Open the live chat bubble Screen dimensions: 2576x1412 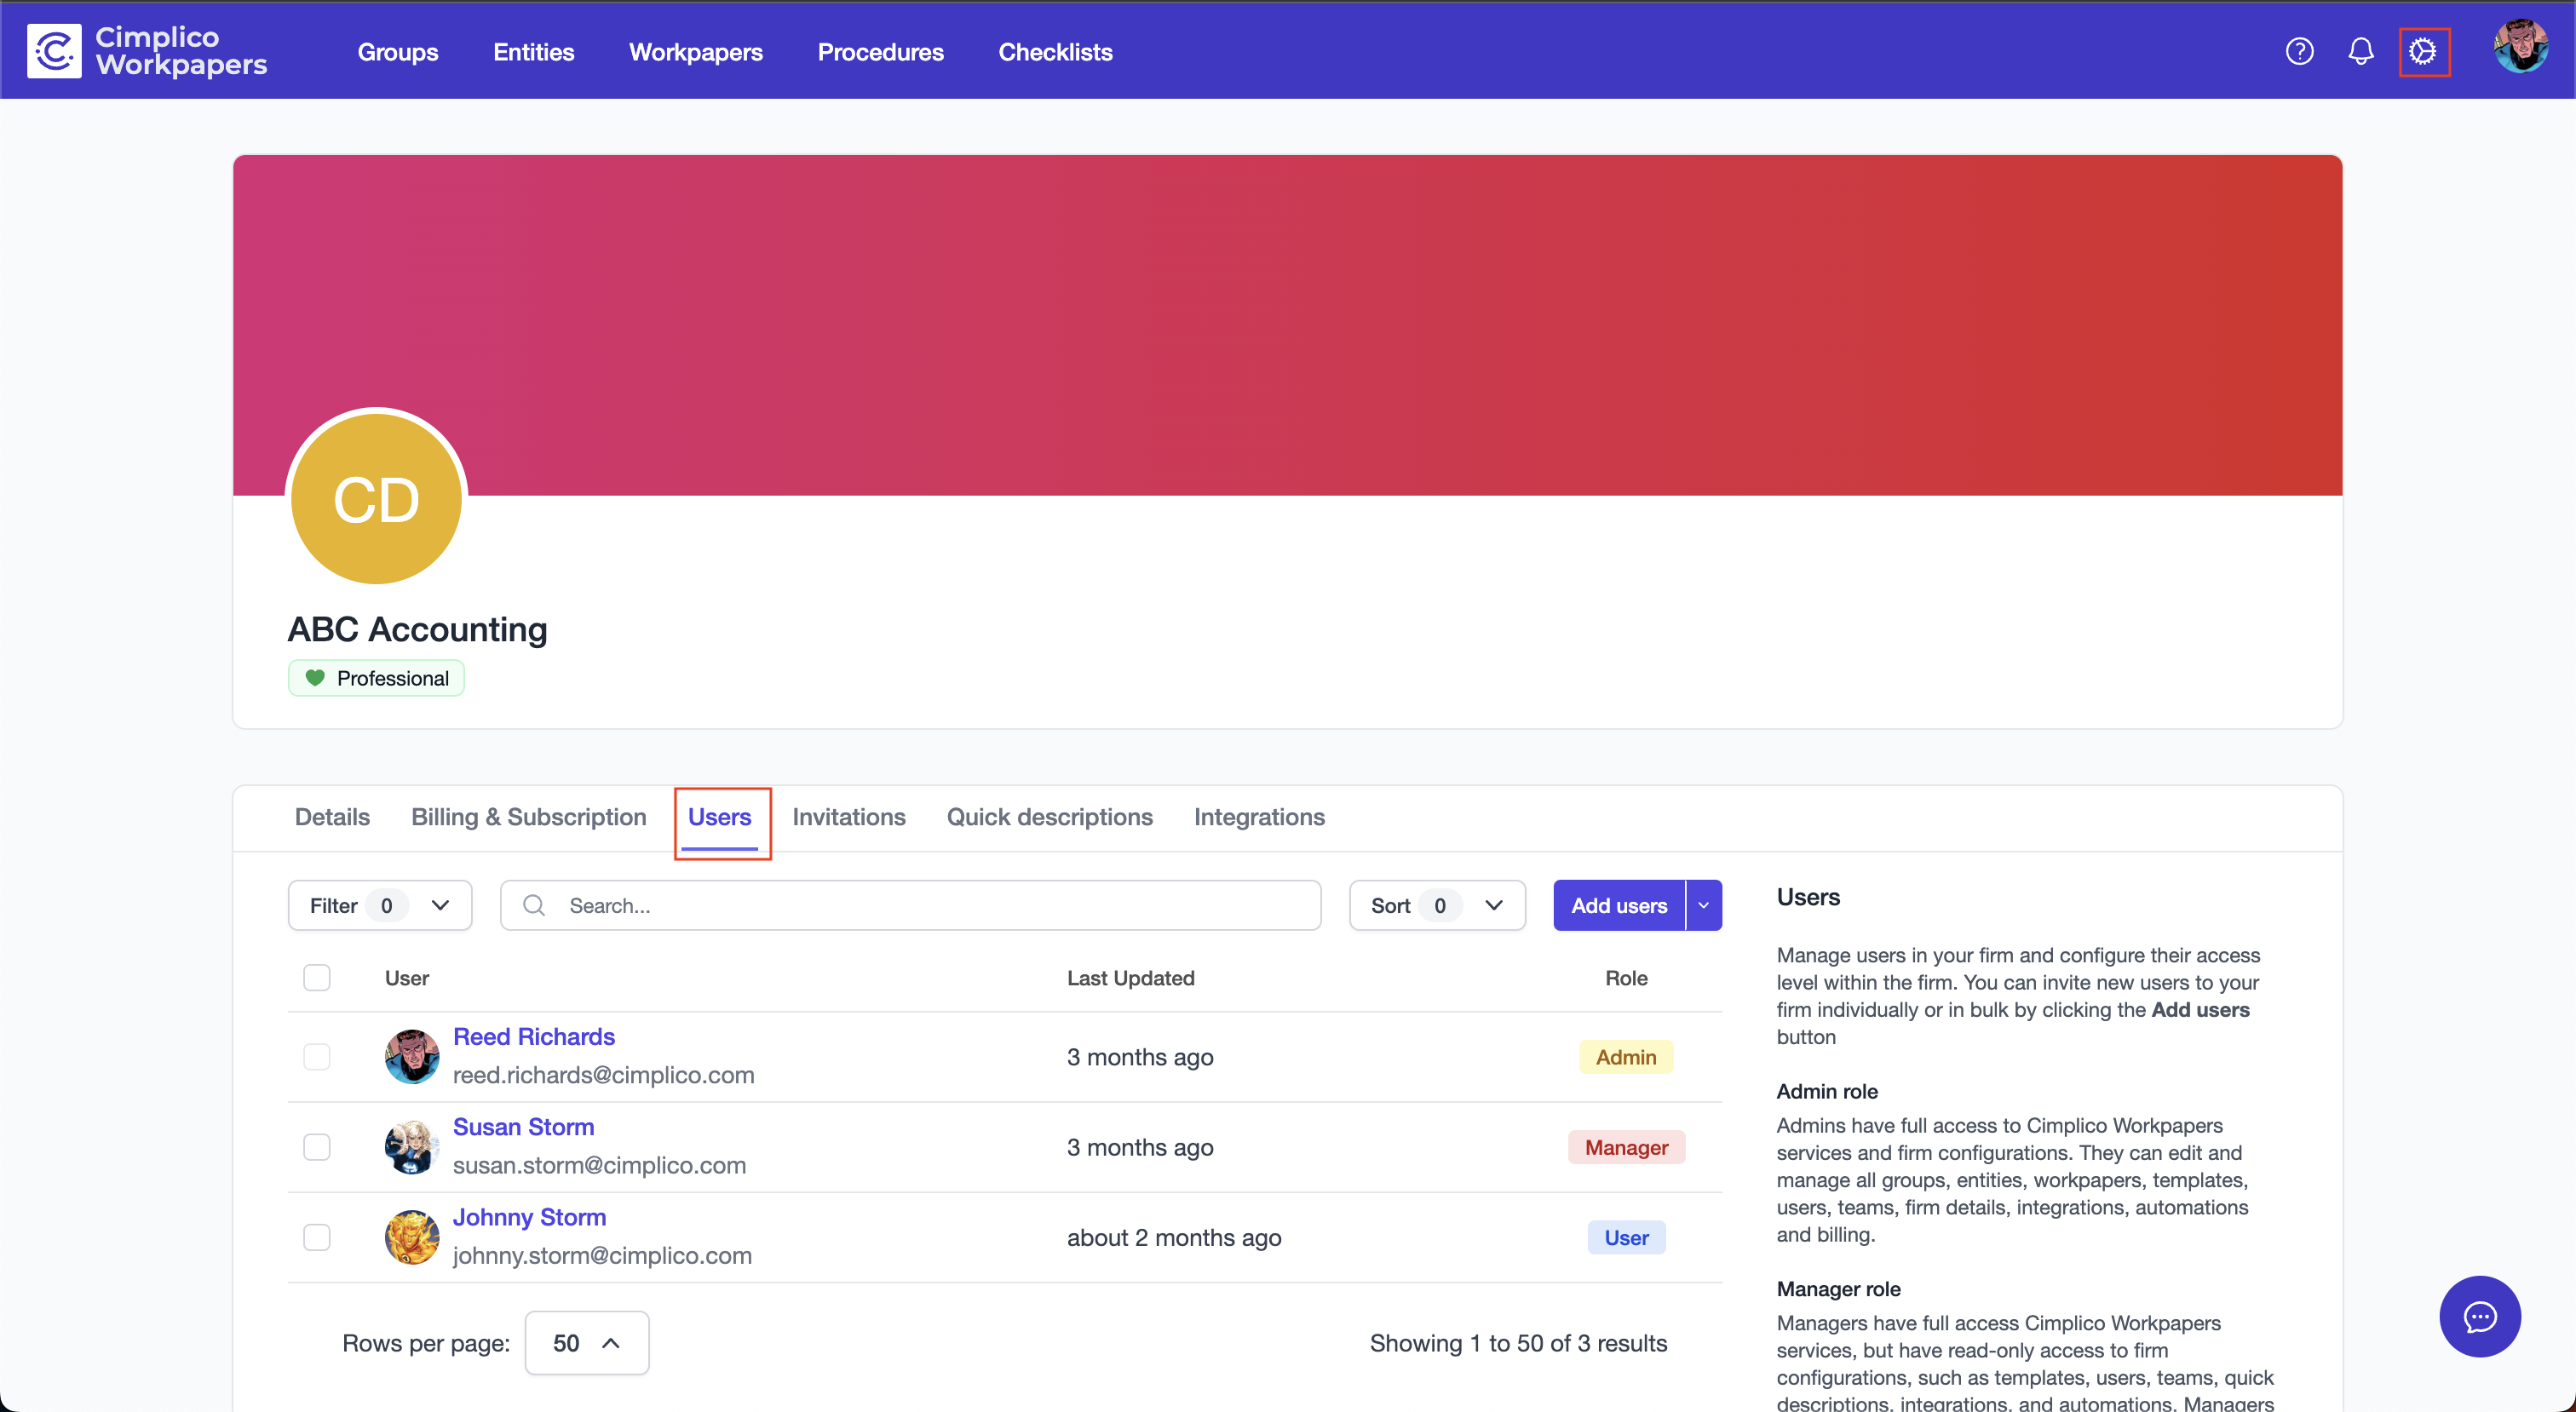[x=2479, y=1316]
